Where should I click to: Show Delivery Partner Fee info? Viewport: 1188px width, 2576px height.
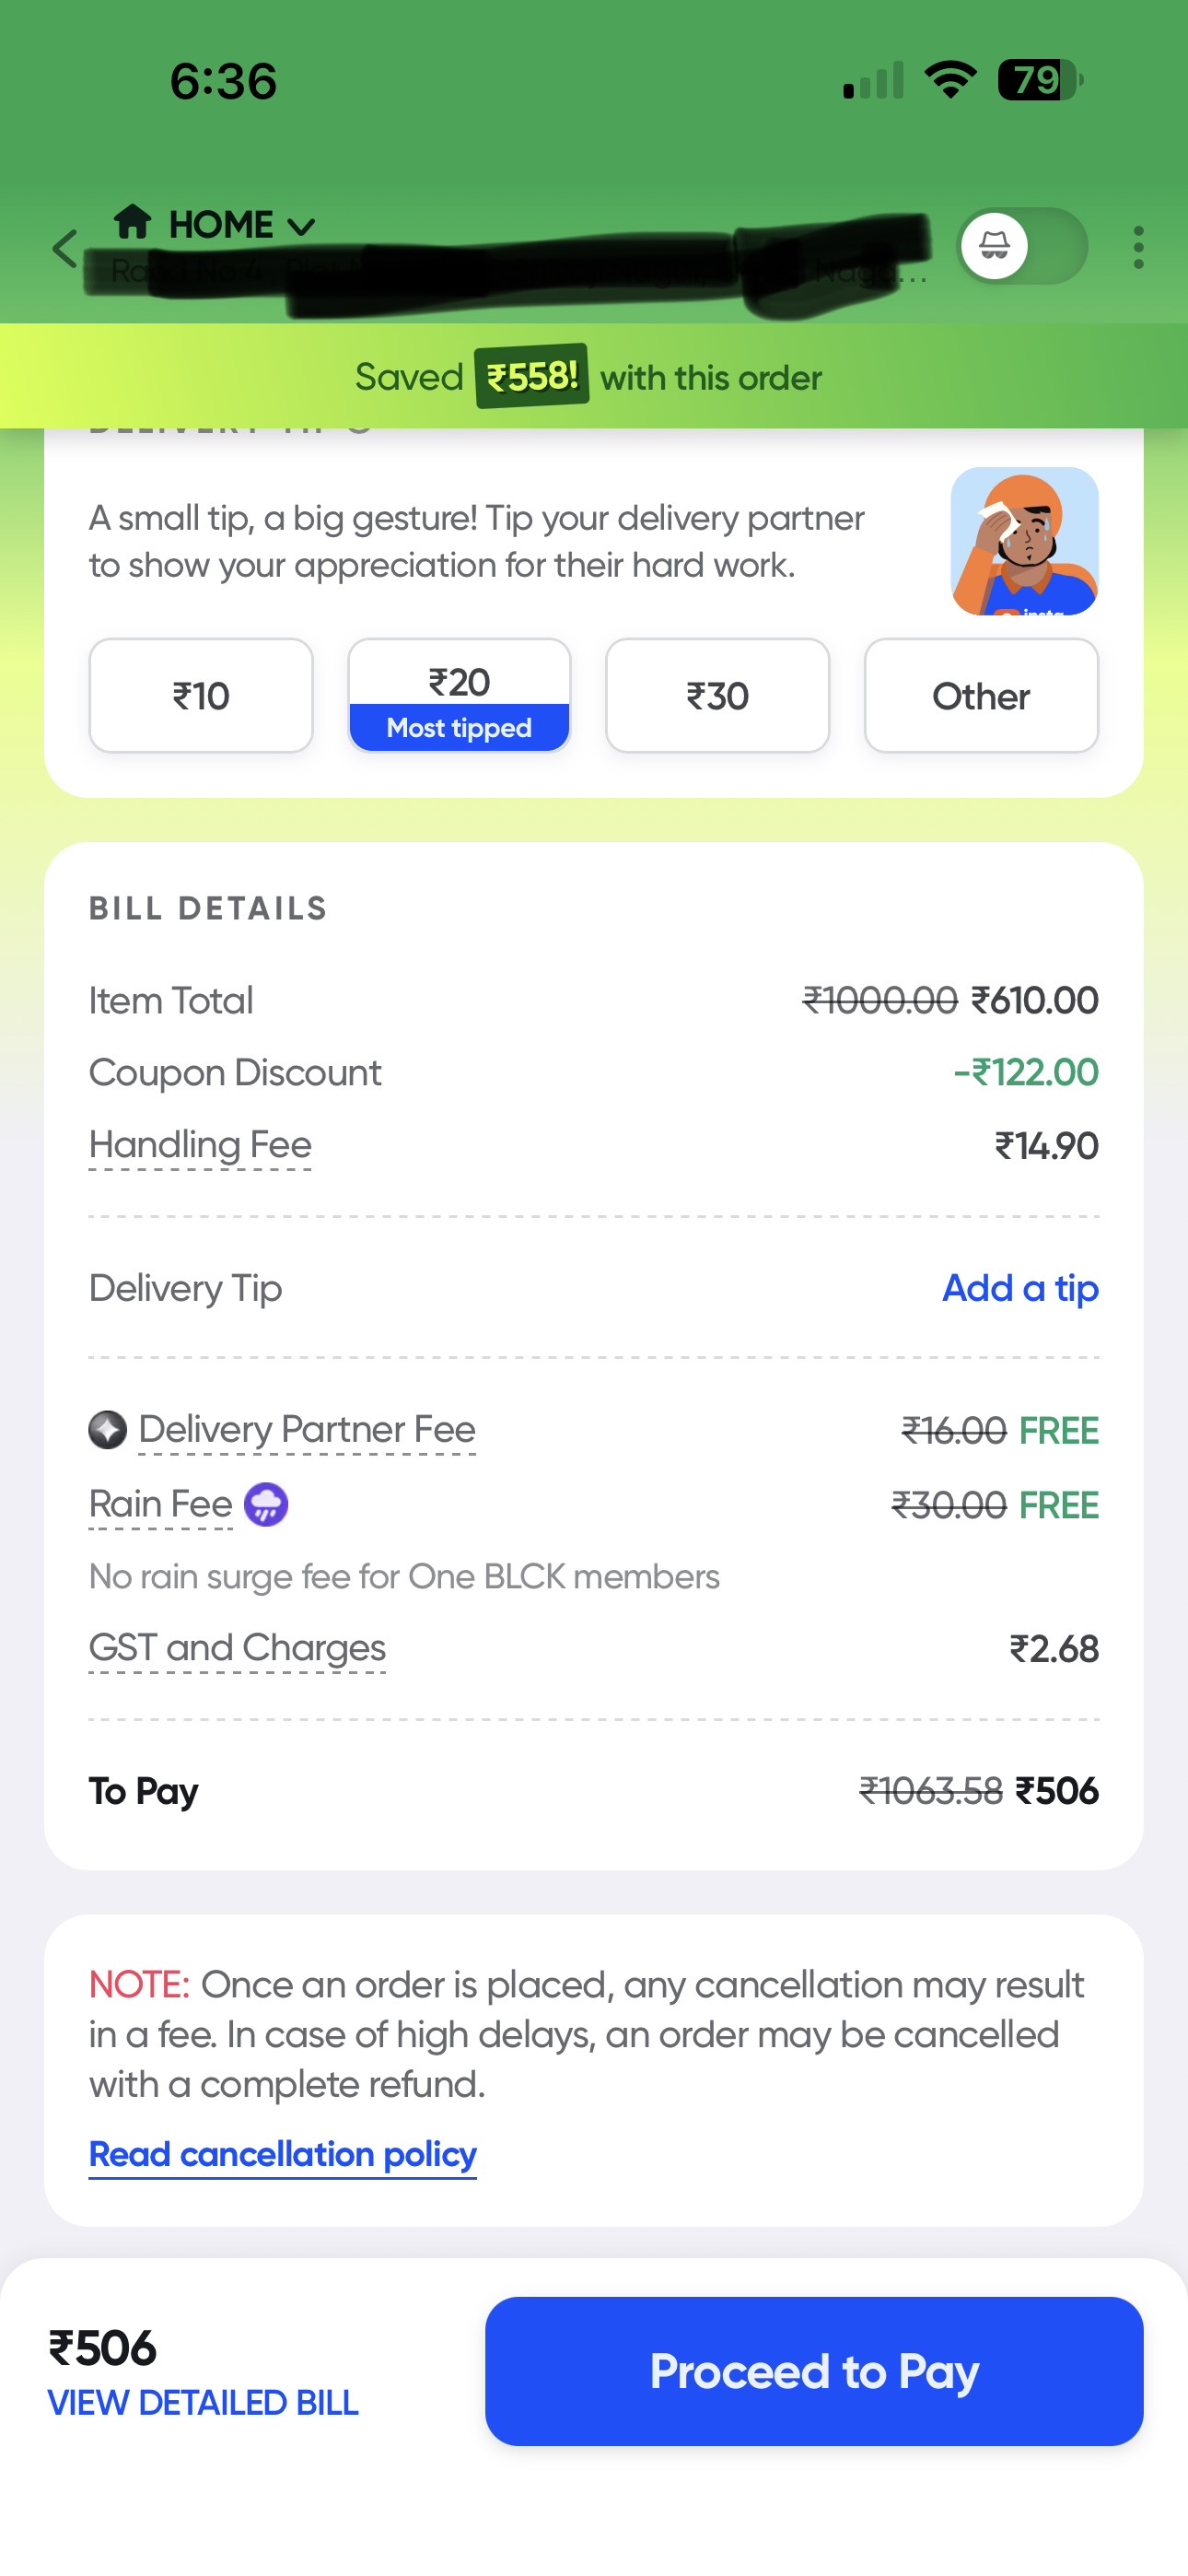(x=307, y=1430)
